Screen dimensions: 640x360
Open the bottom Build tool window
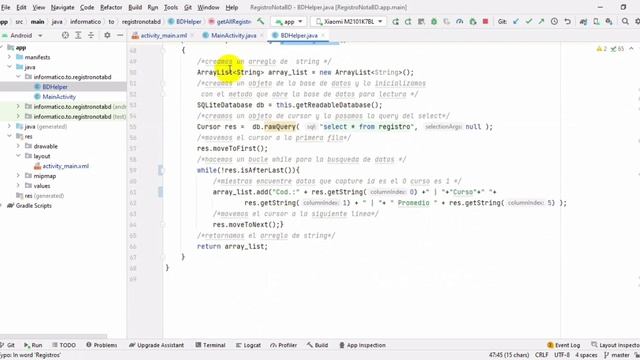(x=317, y=345)
